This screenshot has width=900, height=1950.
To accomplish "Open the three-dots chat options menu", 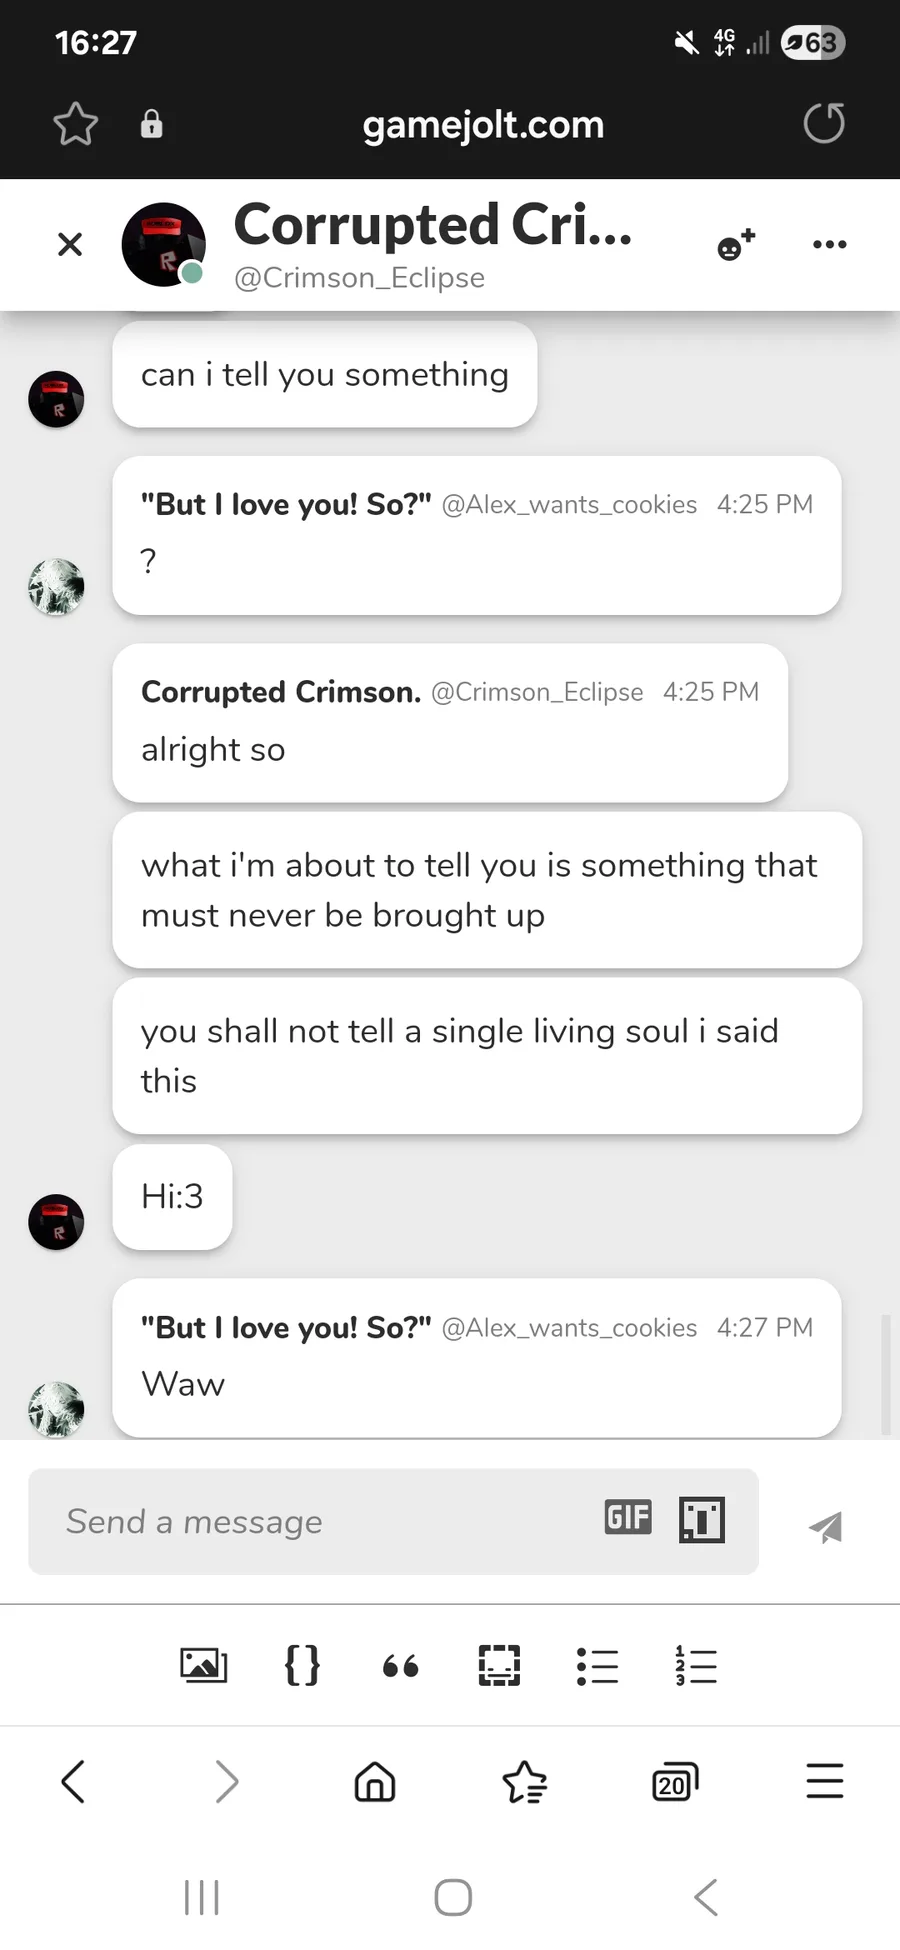I will click(830, 244).
